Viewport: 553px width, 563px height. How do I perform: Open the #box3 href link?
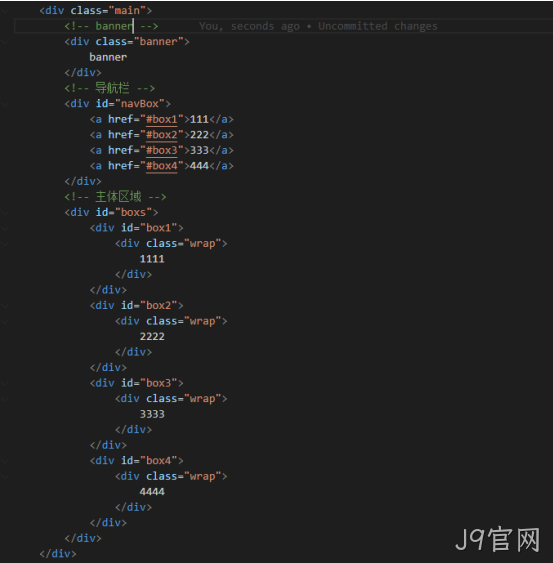tap(162, 150)
